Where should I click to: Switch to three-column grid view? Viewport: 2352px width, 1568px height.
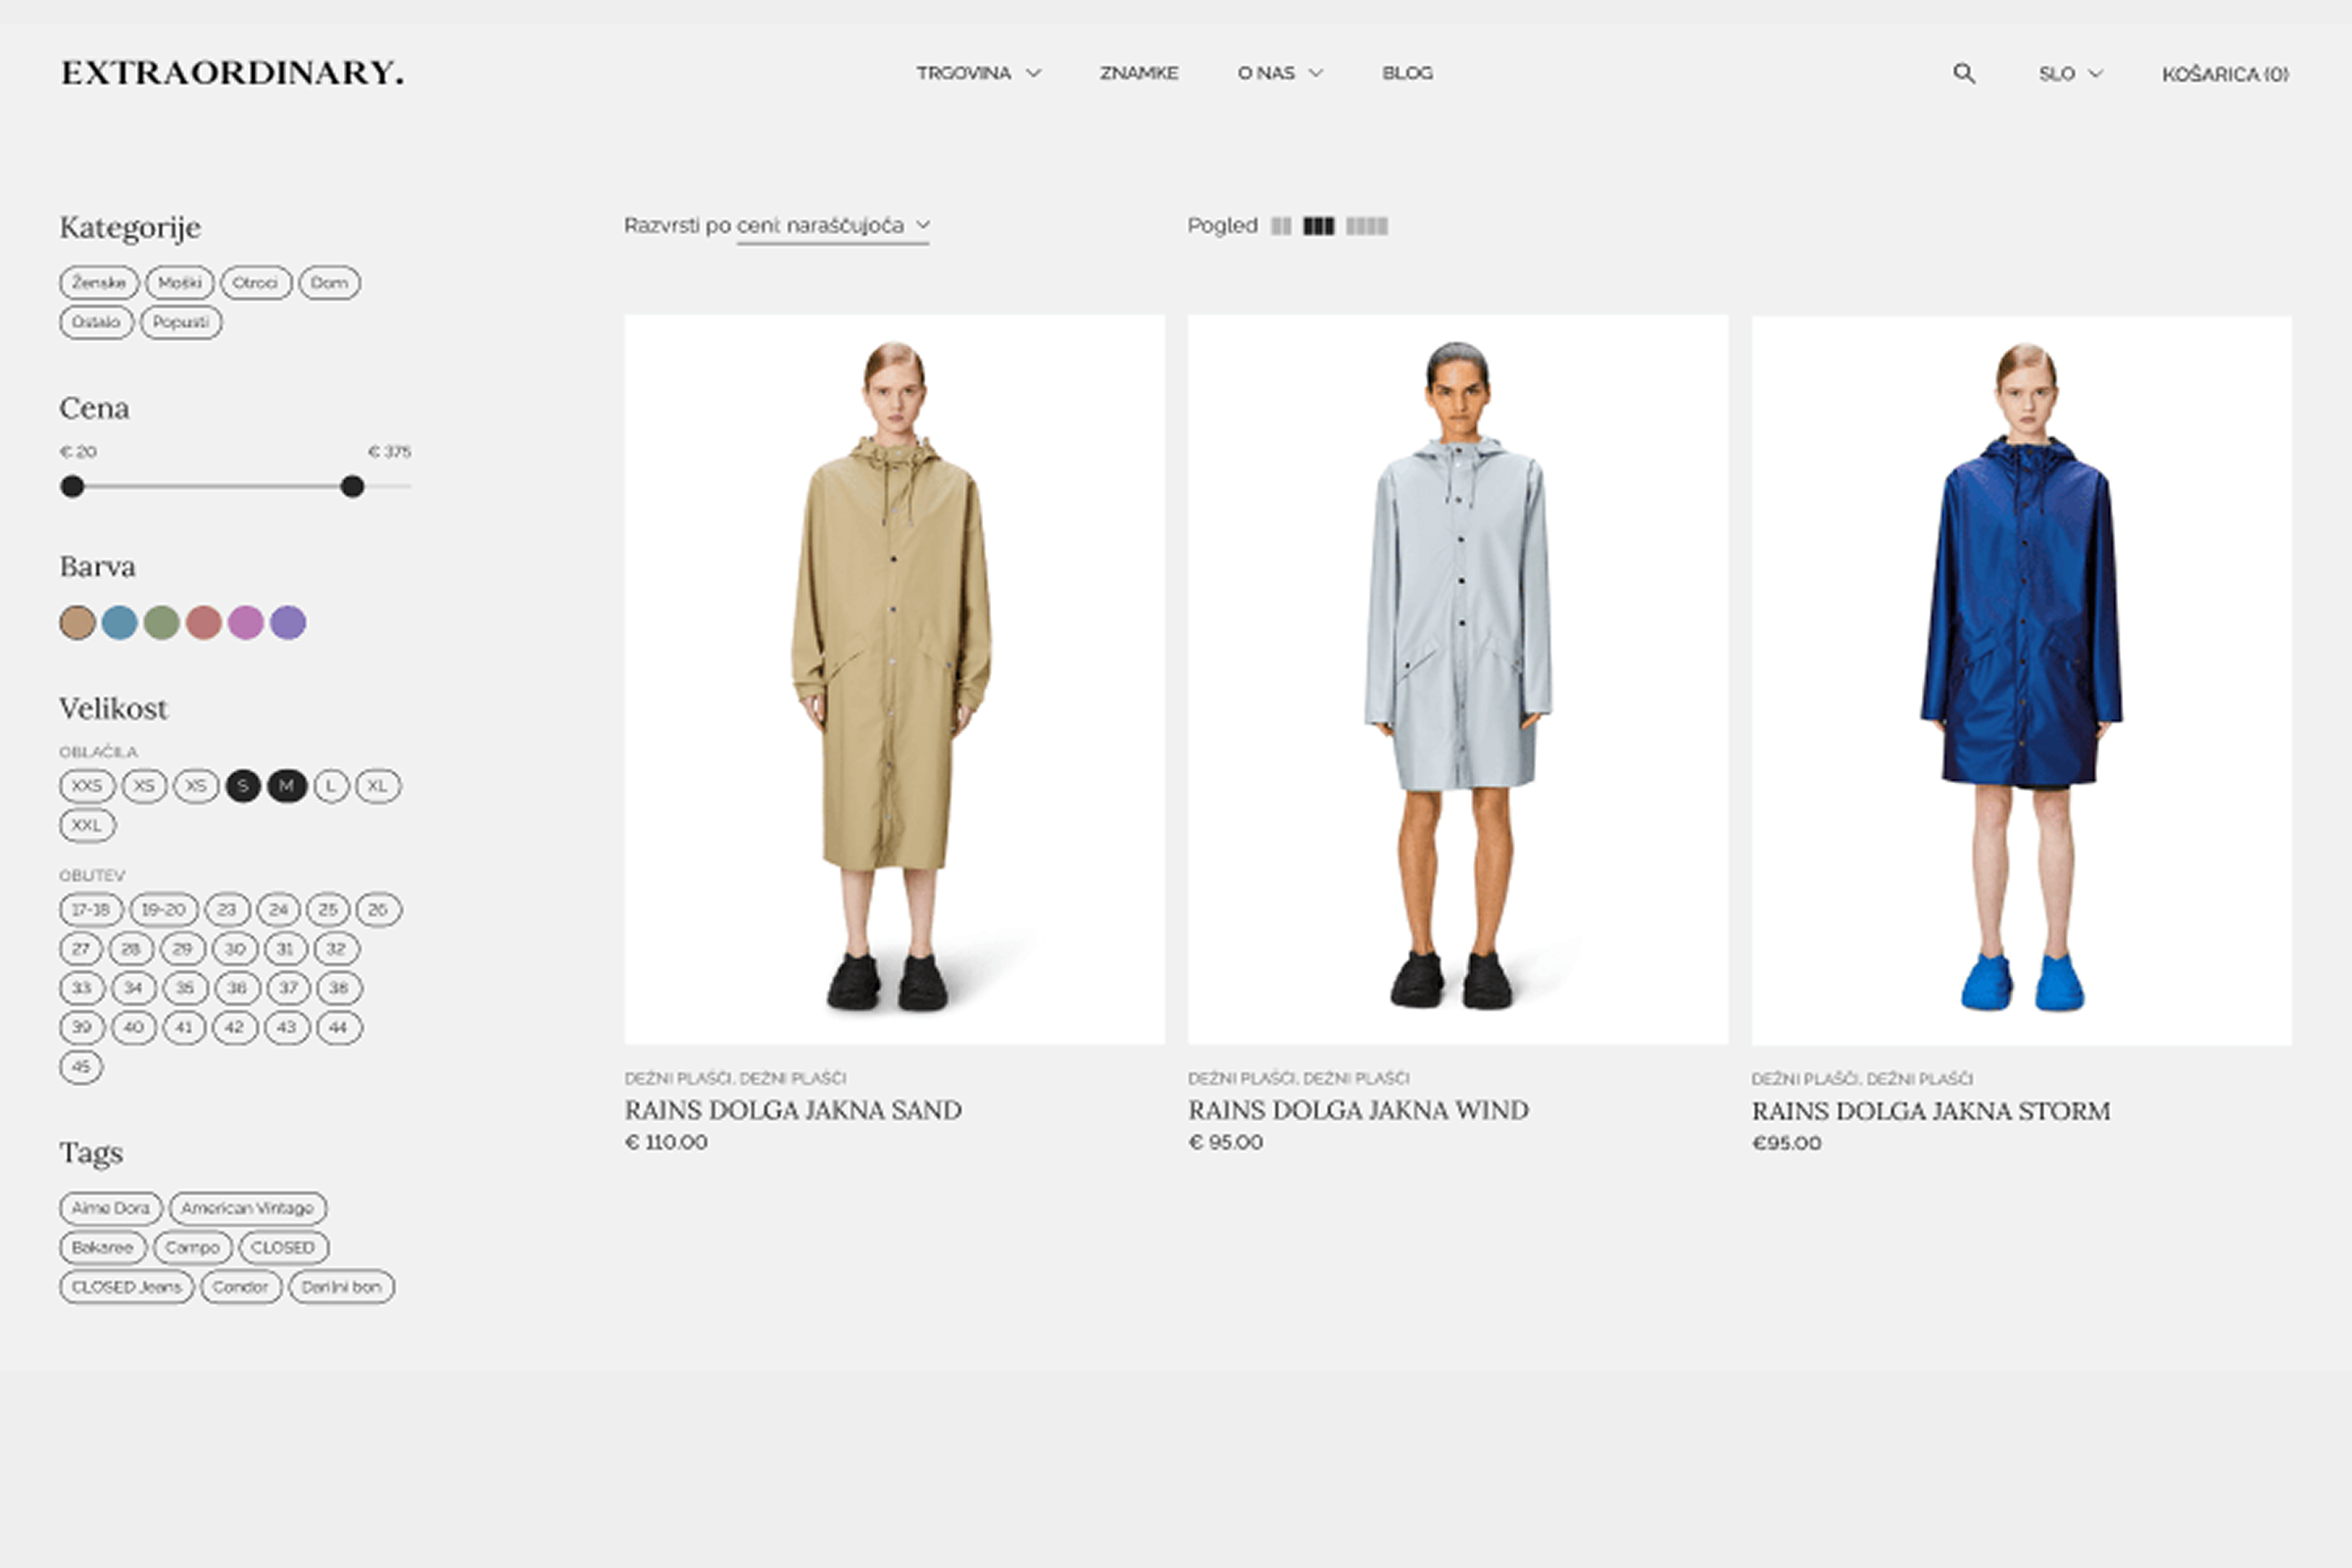[1318, 226]
